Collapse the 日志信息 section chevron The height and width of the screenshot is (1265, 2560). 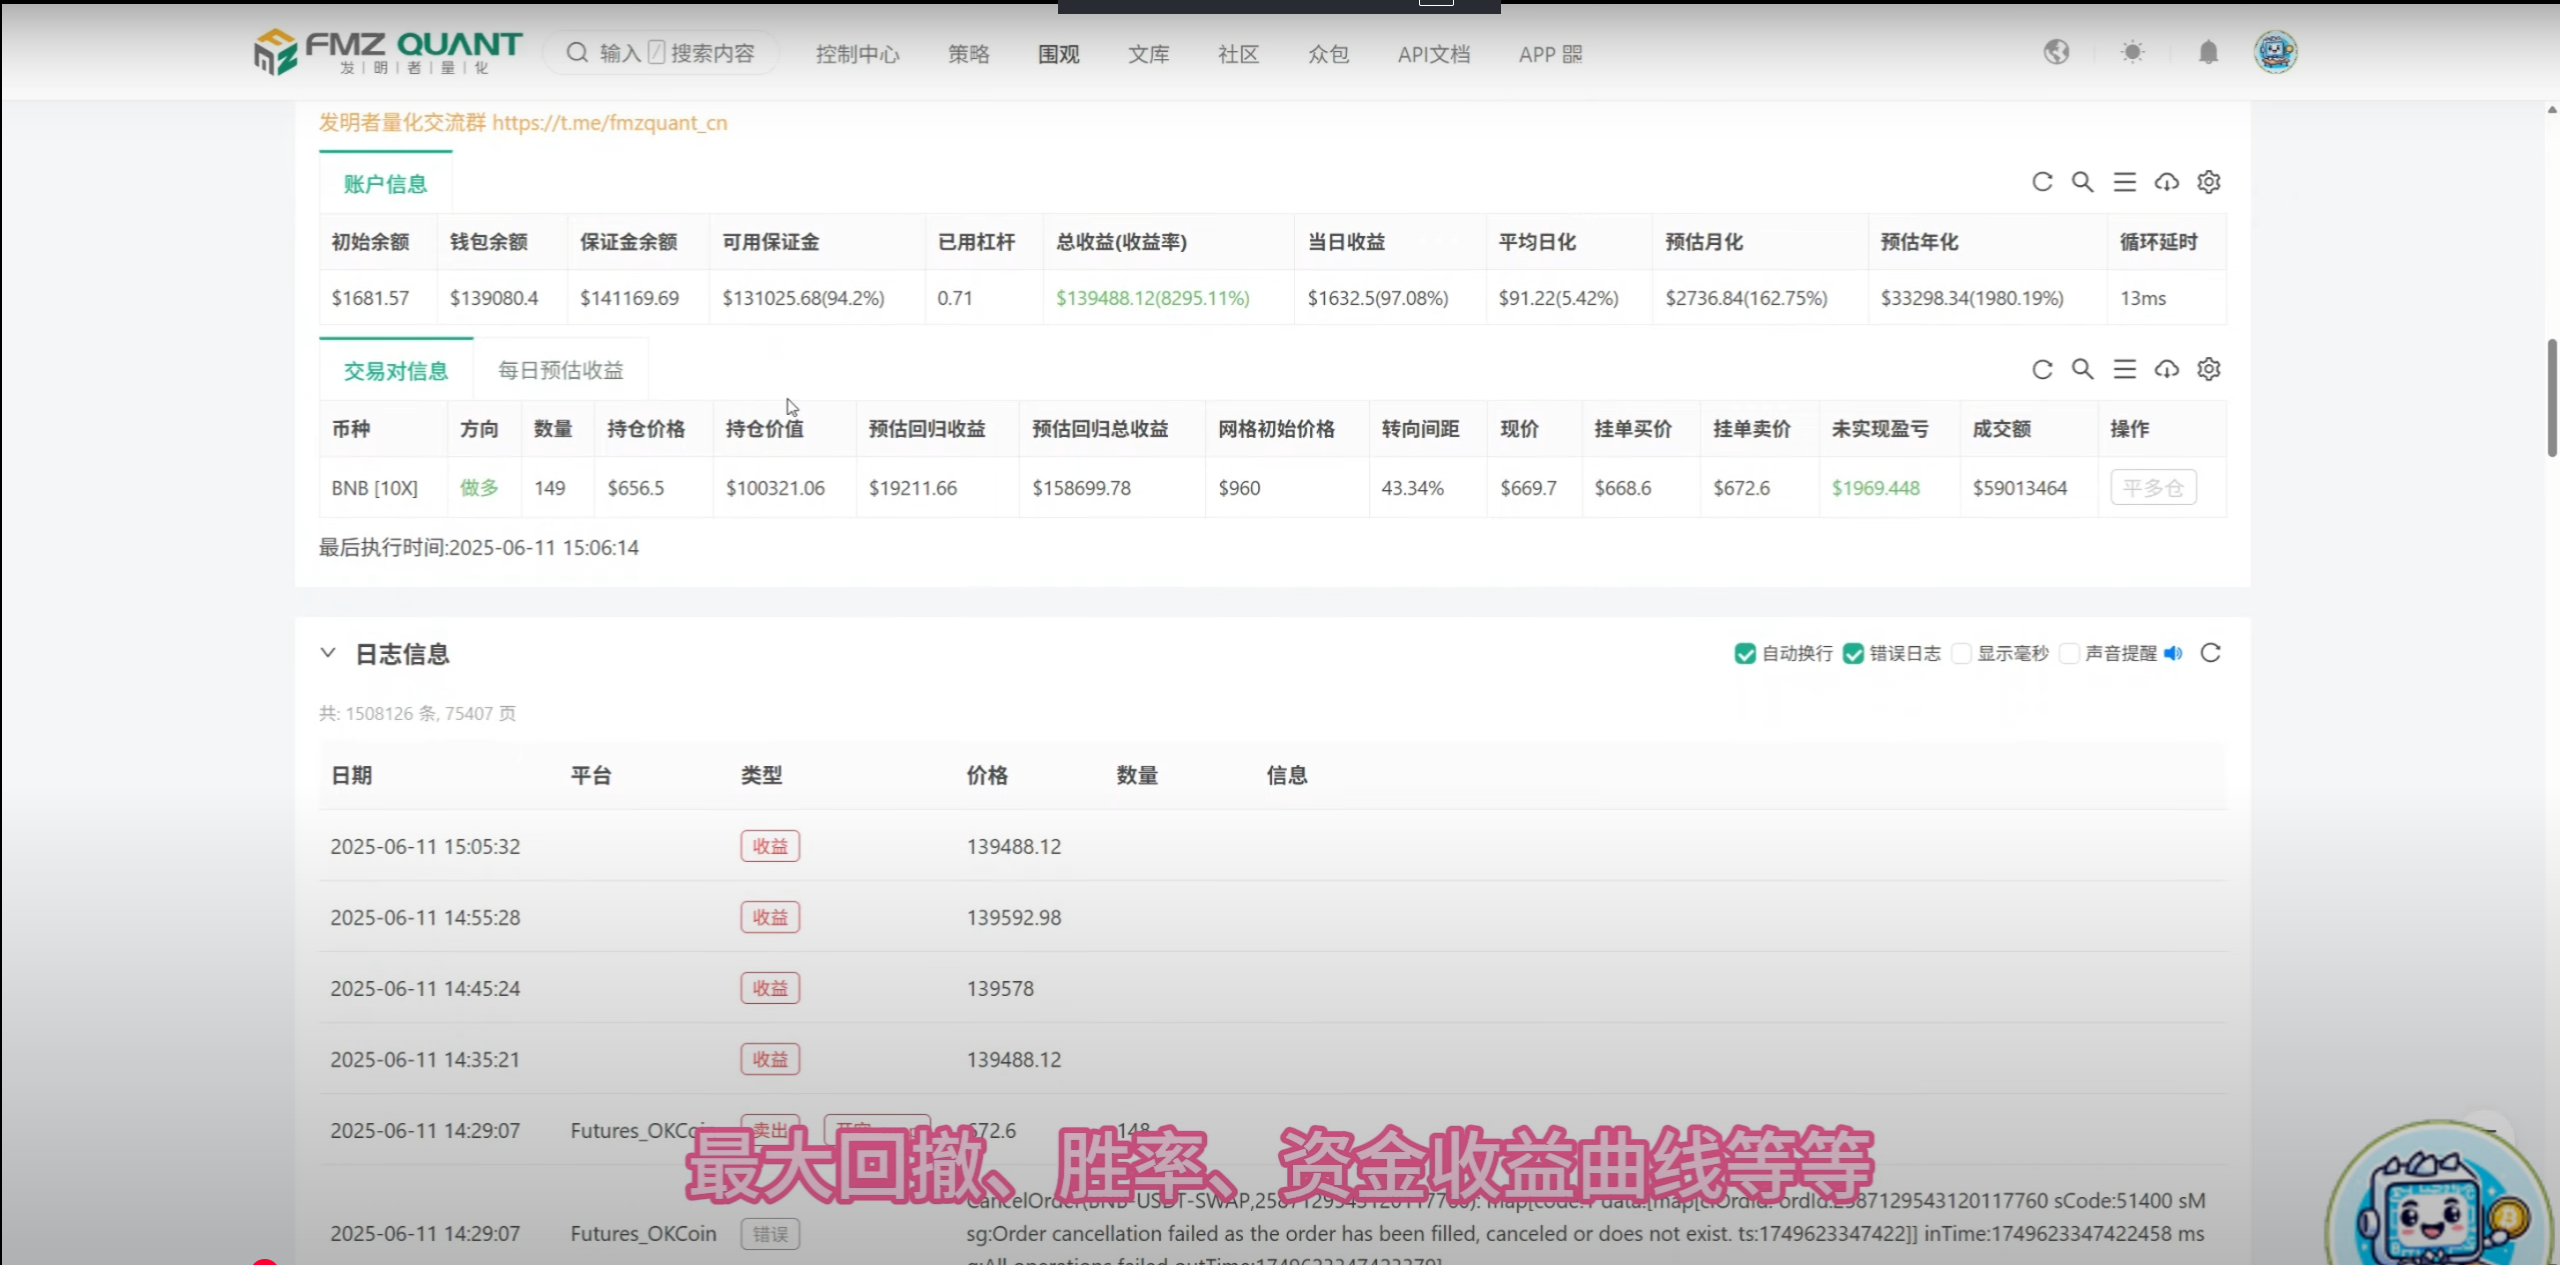[x=328, y=653]
